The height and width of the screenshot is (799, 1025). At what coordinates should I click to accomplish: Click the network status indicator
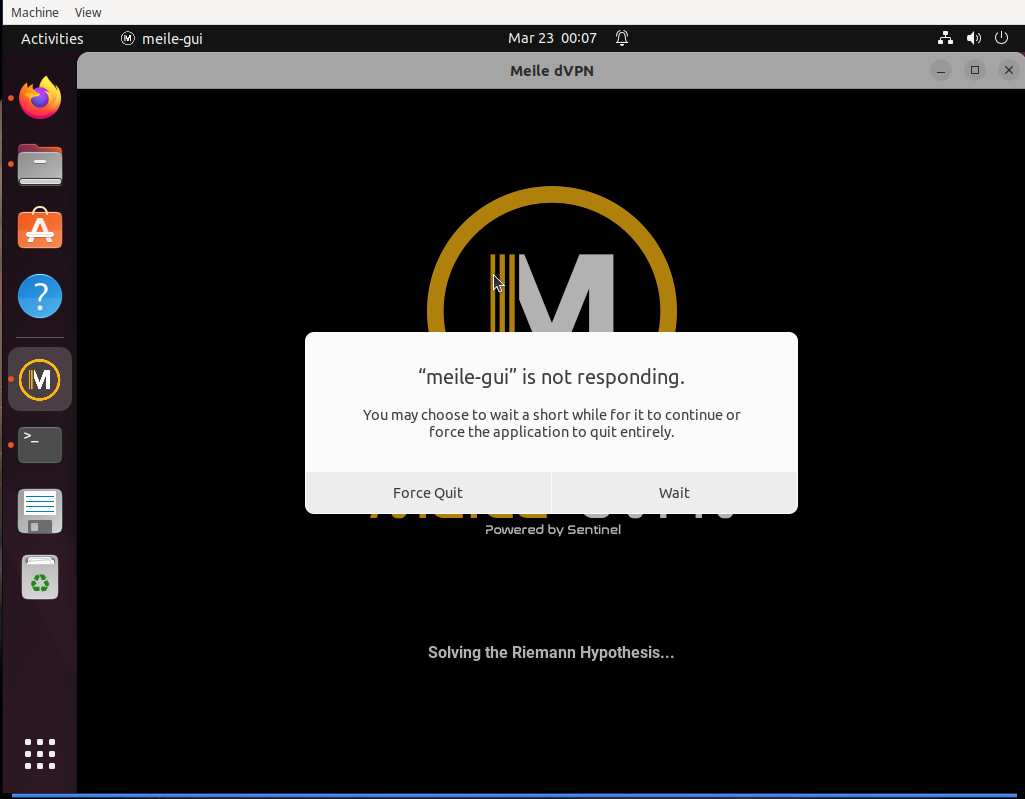(945, 38)
